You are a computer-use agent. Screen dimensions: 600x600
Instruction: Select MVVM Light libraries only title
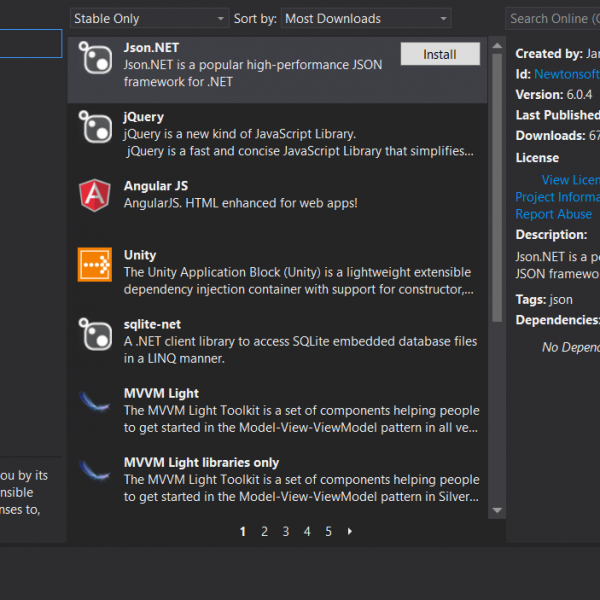click(201, 463)
